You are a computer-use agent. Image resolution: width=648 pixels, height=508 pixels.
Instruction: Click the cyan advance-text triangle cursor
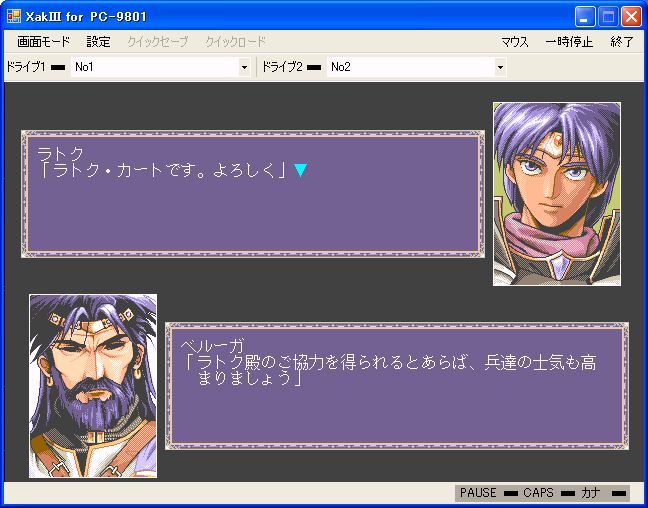pyautogui.click(x=300, y=170)
